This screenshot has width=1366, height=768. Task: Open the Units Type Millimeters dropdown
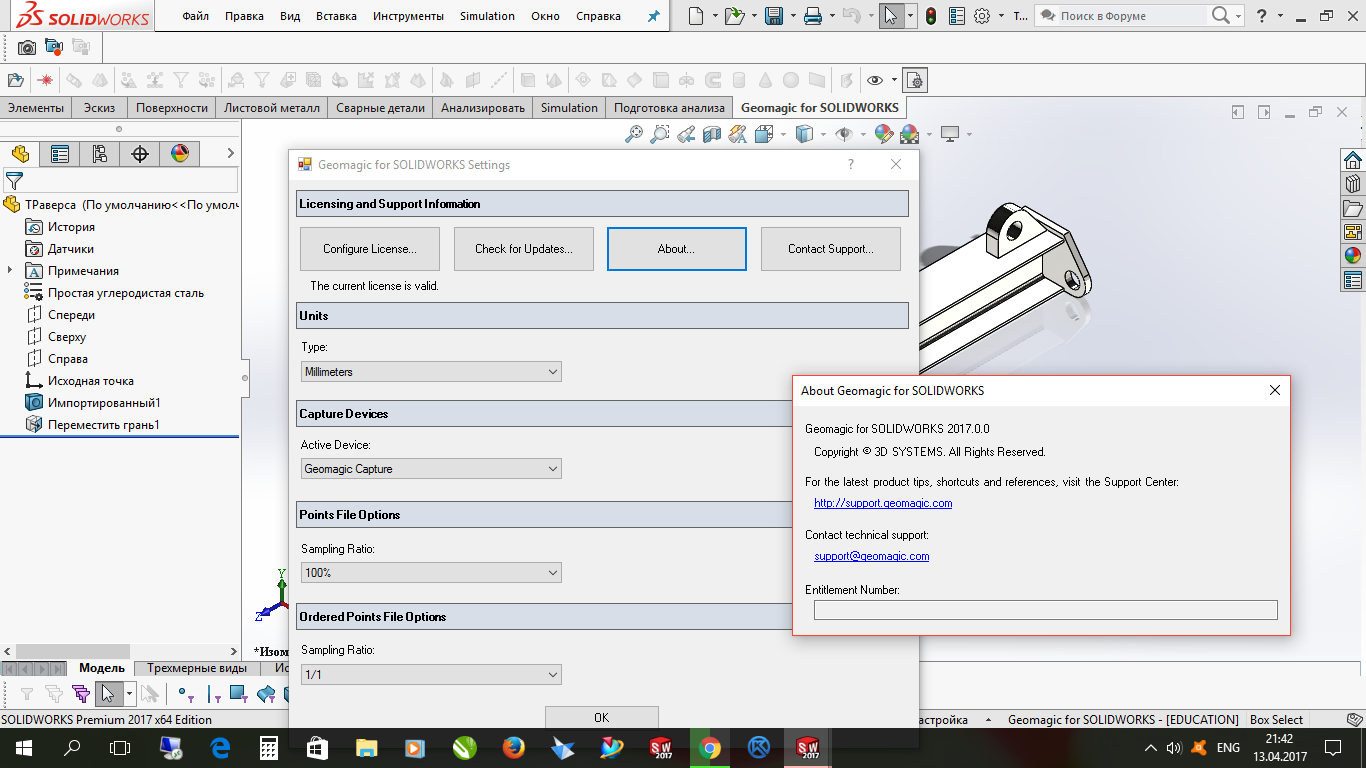click(x=431, y=371)
